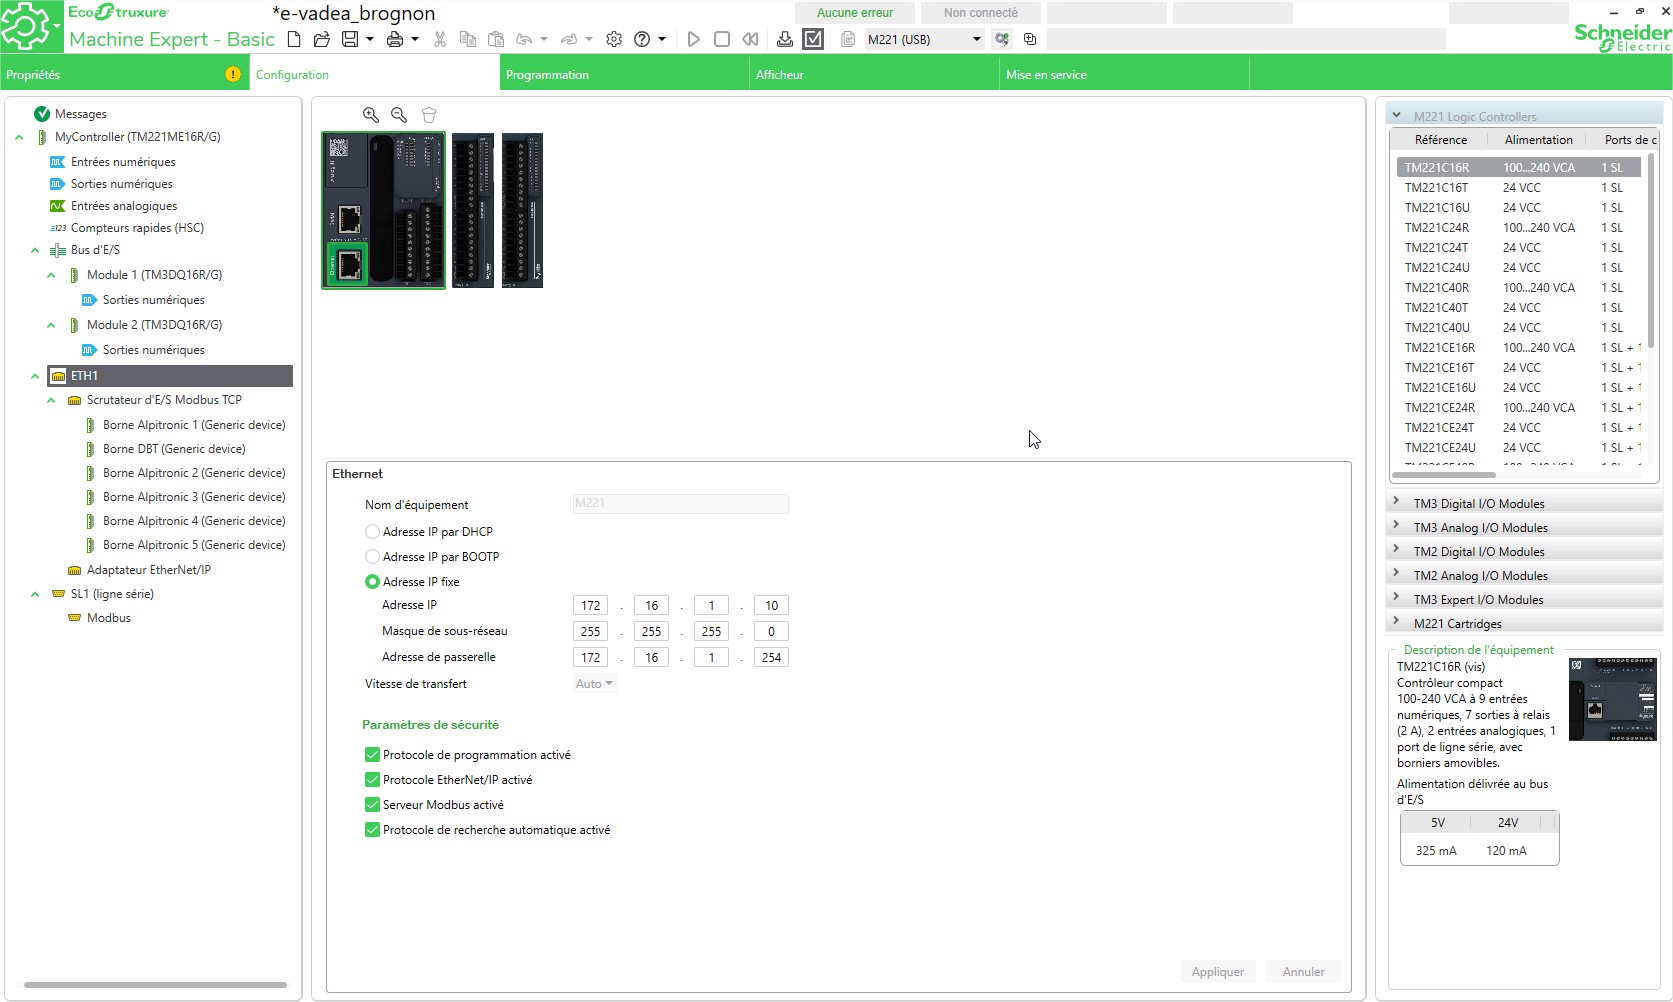Click the download to controller icon
The image size is (1673, 1002).
pyautogui.click(x=785, y=39)
